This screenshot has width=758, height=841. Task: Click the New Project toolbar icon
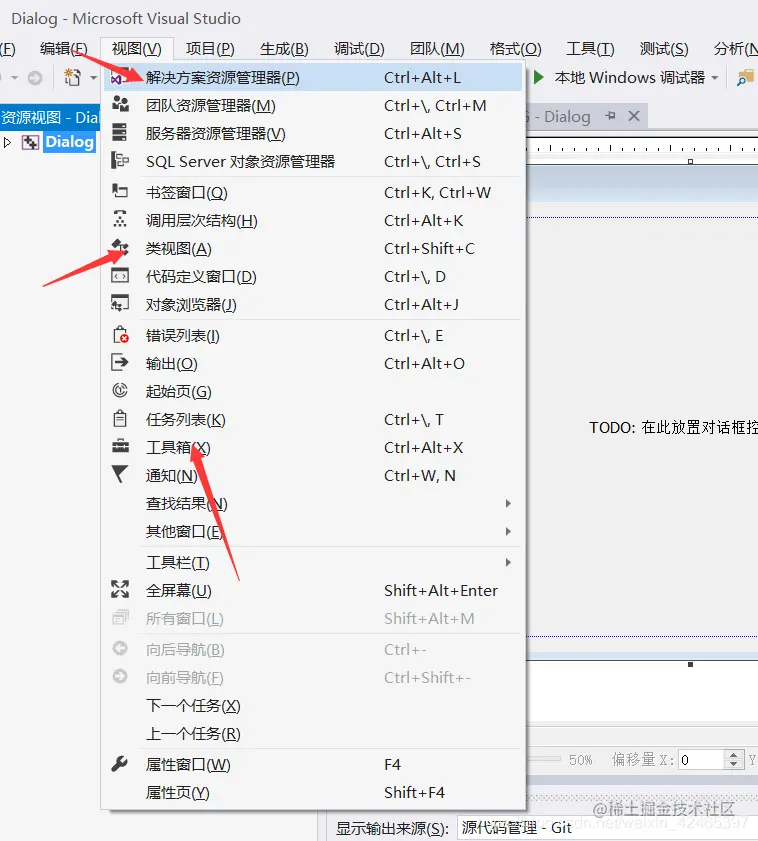click(72, 78)
